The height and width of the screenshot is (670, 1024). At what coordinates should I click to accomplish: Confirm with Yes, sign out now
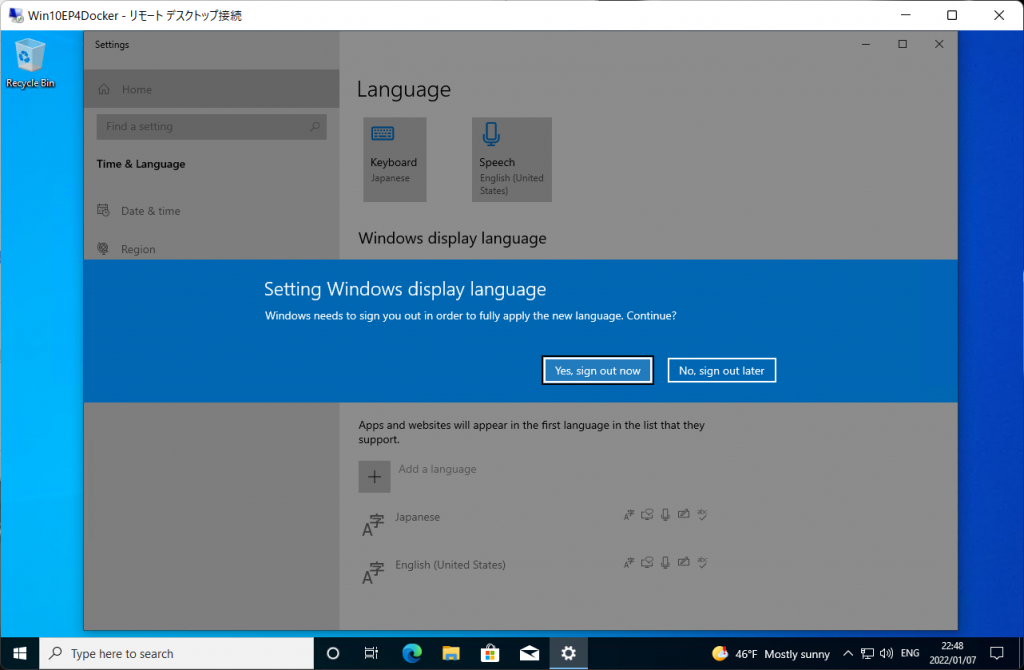[598, 370]
